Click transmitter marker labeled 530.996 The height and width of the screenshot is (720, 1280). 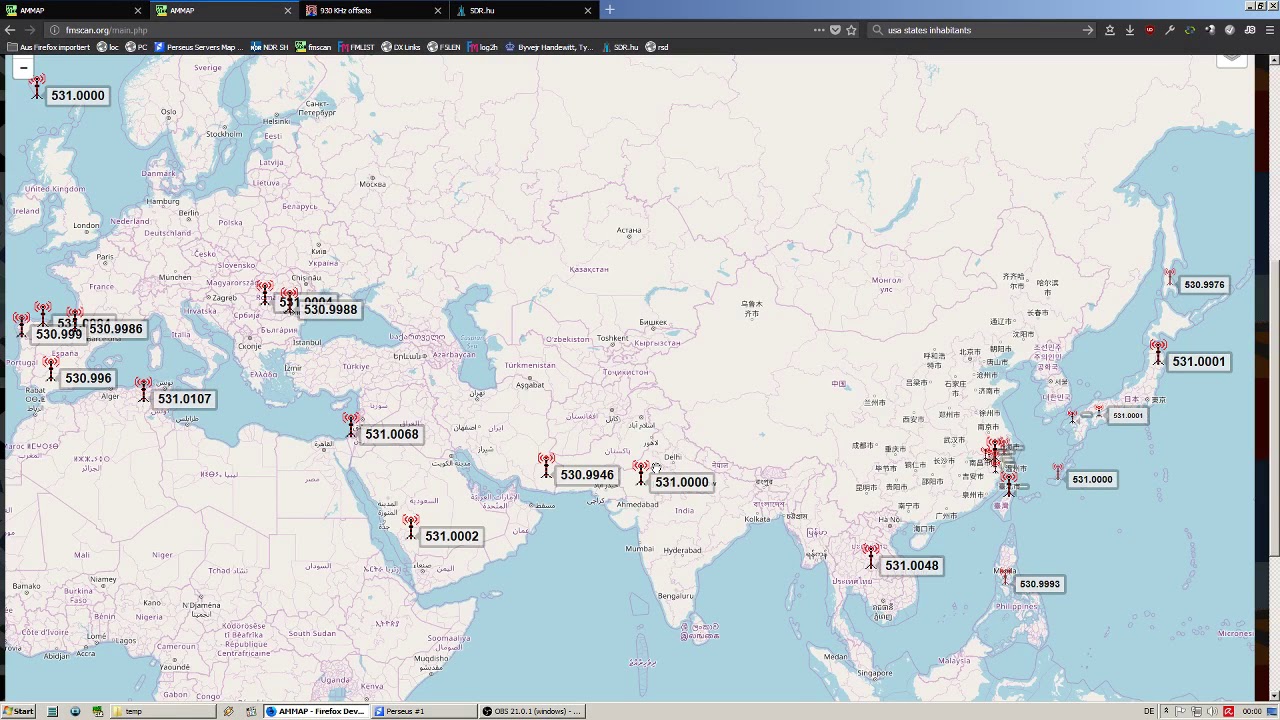51,369
